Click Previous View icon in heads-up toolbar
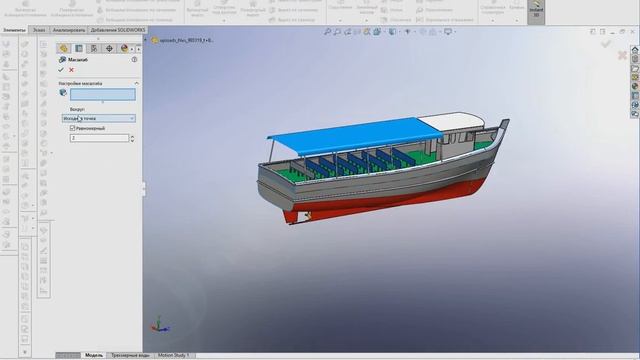The height and width of the screenshot is (360, 640). coord(347,31)
